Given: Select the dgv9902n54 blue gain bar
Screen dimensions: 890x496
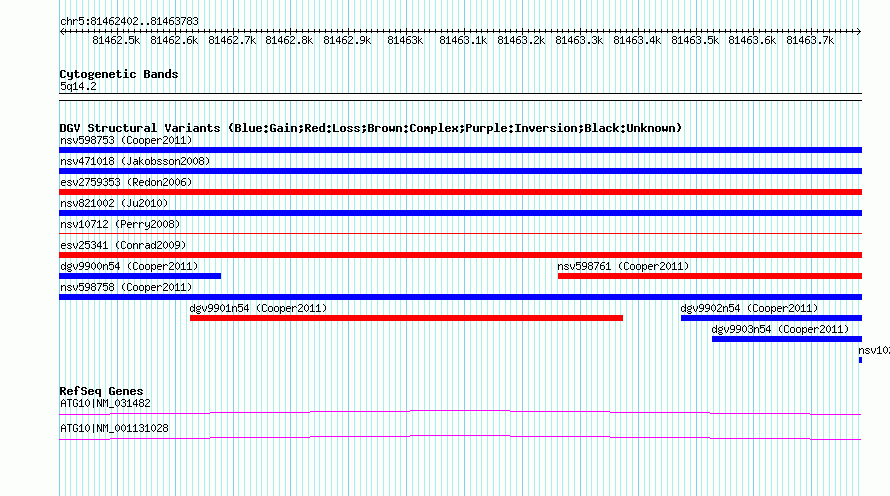Looking at the screenshot, I should pos(771,318).
